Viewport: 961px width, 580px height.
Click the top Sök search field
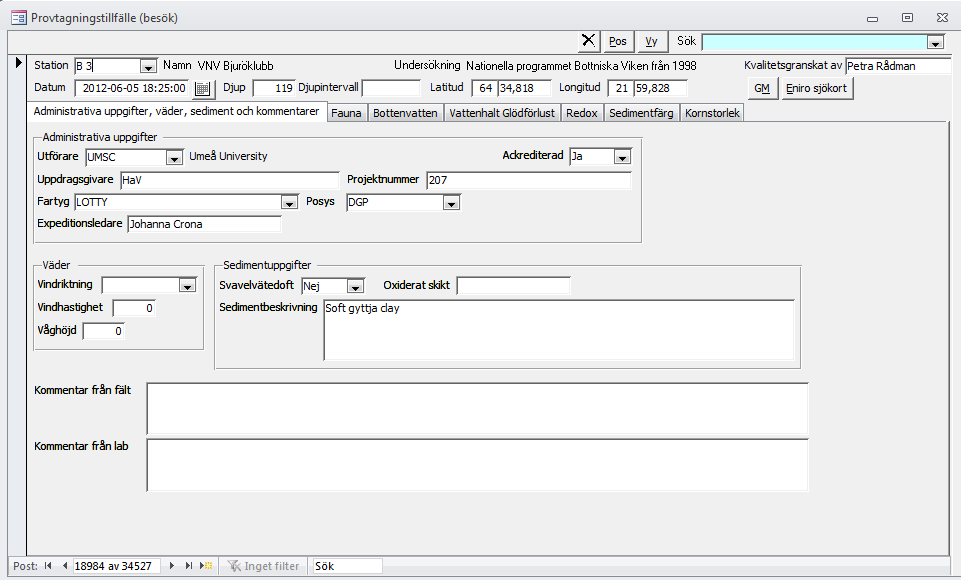click(815, 42)
